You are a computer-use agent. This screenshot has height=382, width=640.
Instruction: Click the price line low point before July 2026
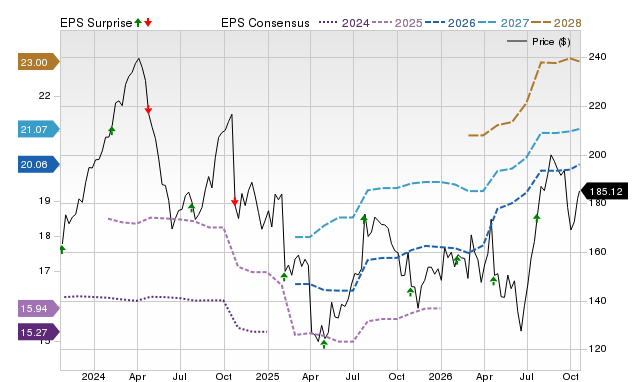click(x=521, y=330)
